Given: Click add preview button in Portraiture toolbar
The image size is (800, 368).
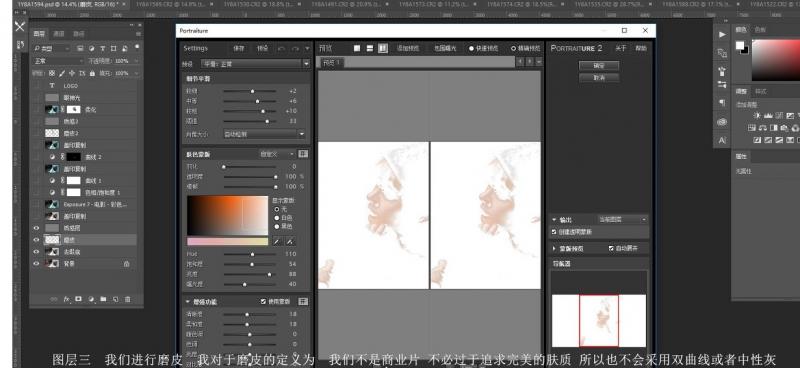Looking at the screenshot, I should point(408,48).
